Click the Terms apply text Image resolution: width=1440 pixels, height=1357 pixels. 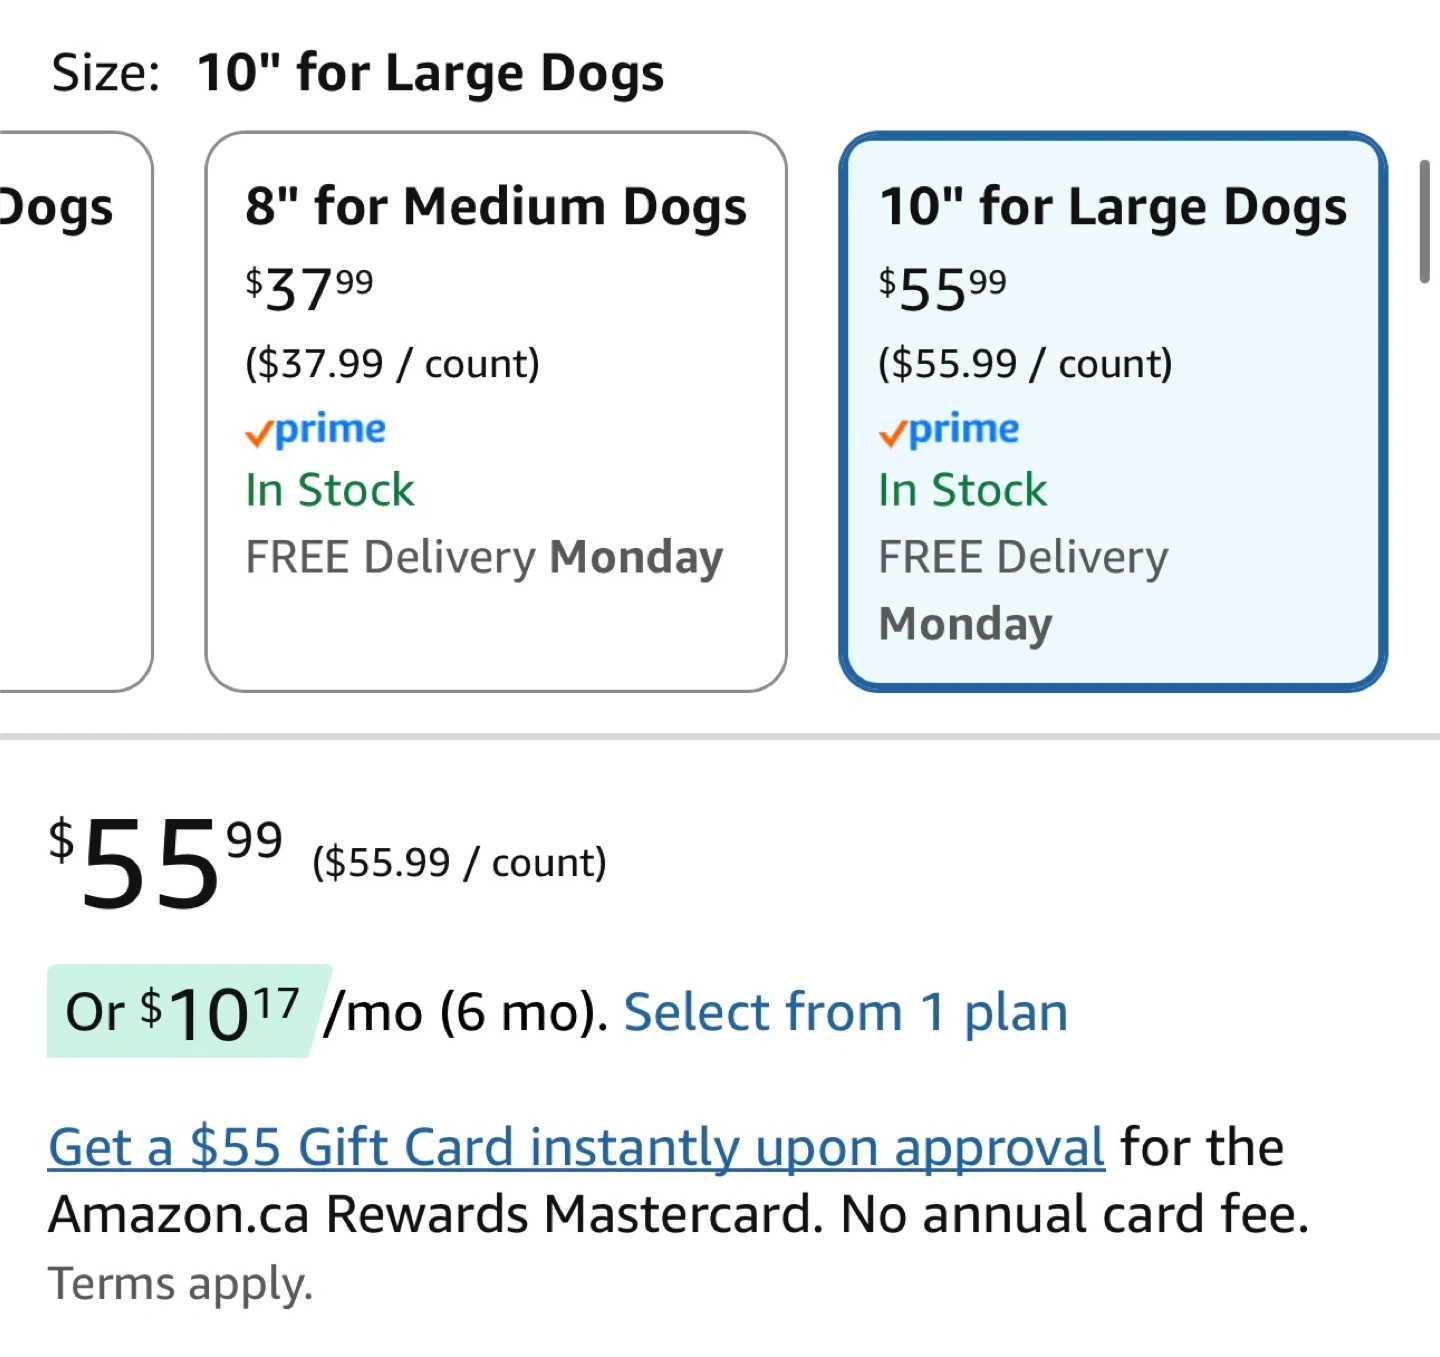click(181, 1284)
